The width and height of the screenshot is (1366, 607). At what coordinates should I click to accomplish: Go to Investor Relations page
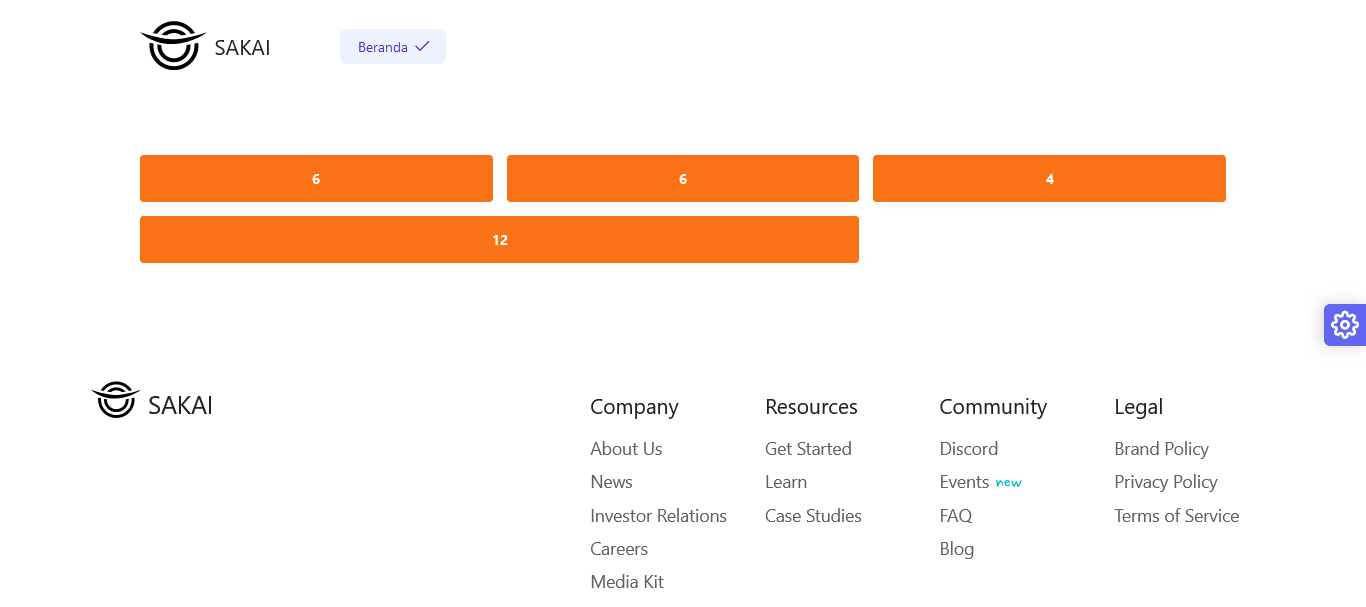[658, 516]
